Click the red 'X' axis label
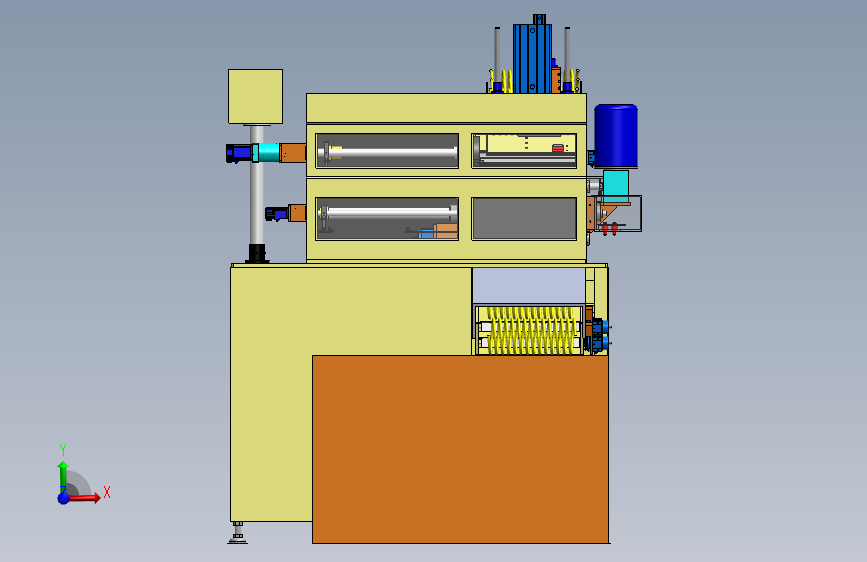 (x=107, y=492)
